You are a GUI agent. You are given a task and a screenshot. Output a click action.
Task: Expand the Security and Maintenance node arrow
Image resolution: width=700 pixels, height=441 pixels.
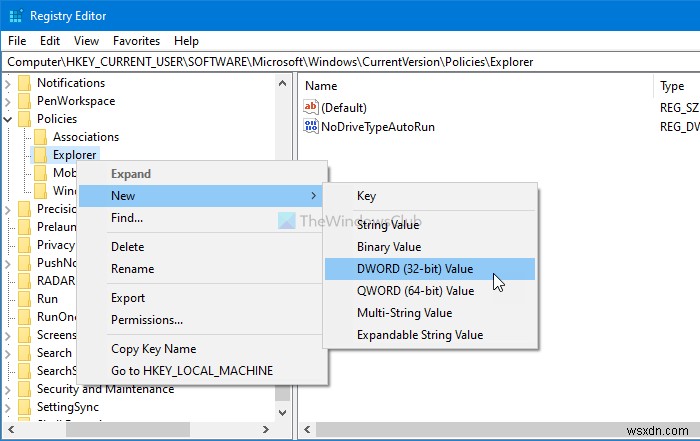click(x=8, y=389)
